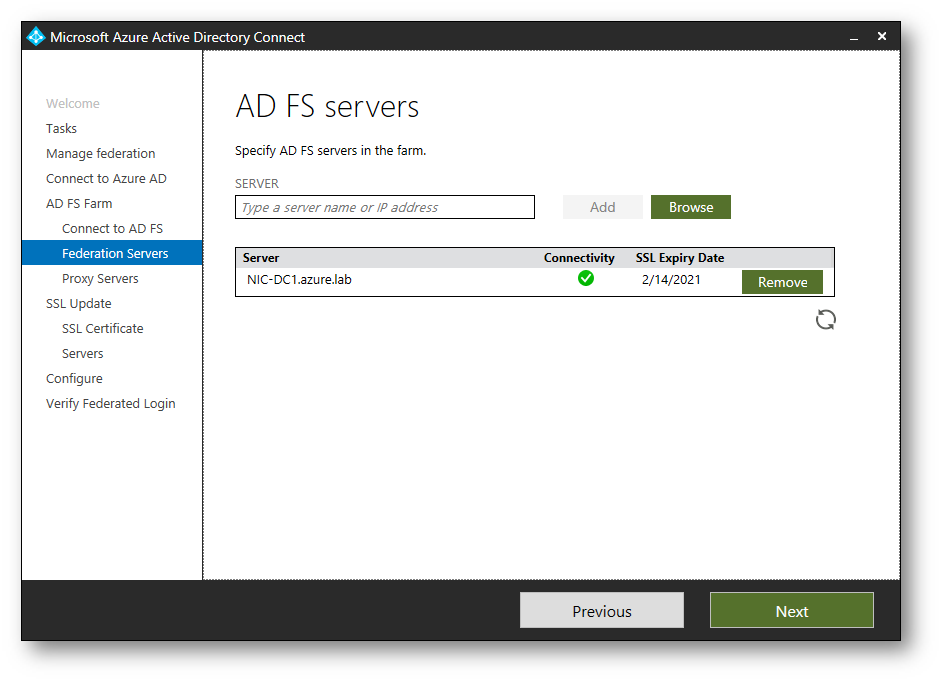
Task: Open the Proxy Servers substep
Action: point(100,278)
